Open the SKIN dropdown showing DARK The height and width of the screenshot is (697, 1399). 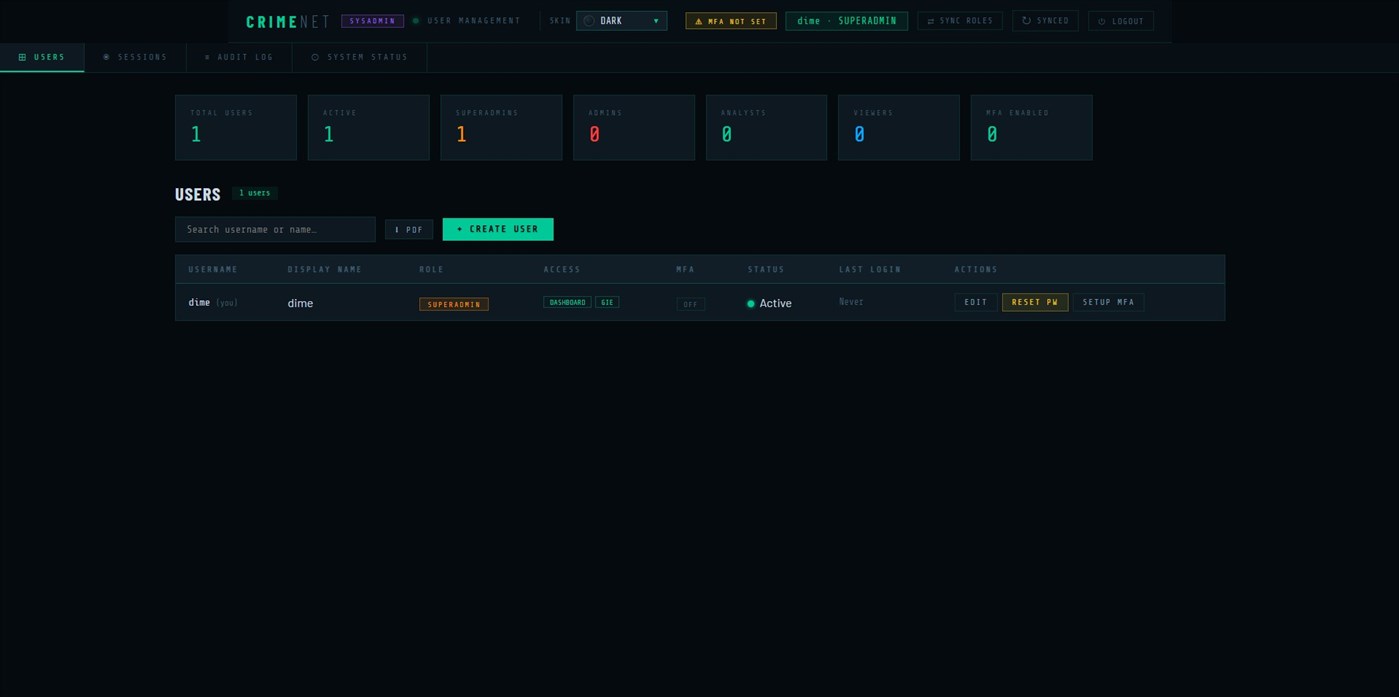point(621,21)
